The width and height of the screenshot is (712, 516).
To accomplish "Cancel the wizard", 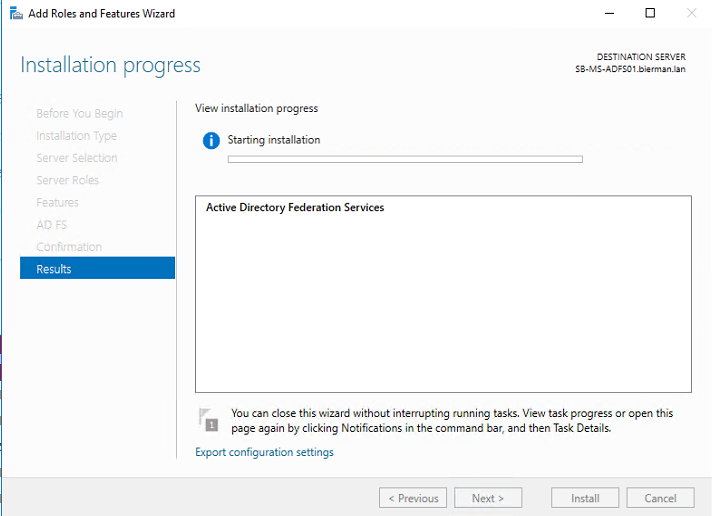I will click(660, 498).
